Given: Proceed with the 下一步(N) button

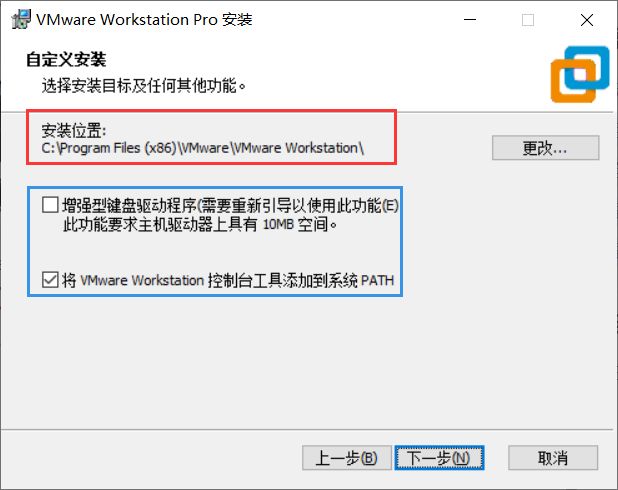Looking at the screenshot, I should pos(439,458).
